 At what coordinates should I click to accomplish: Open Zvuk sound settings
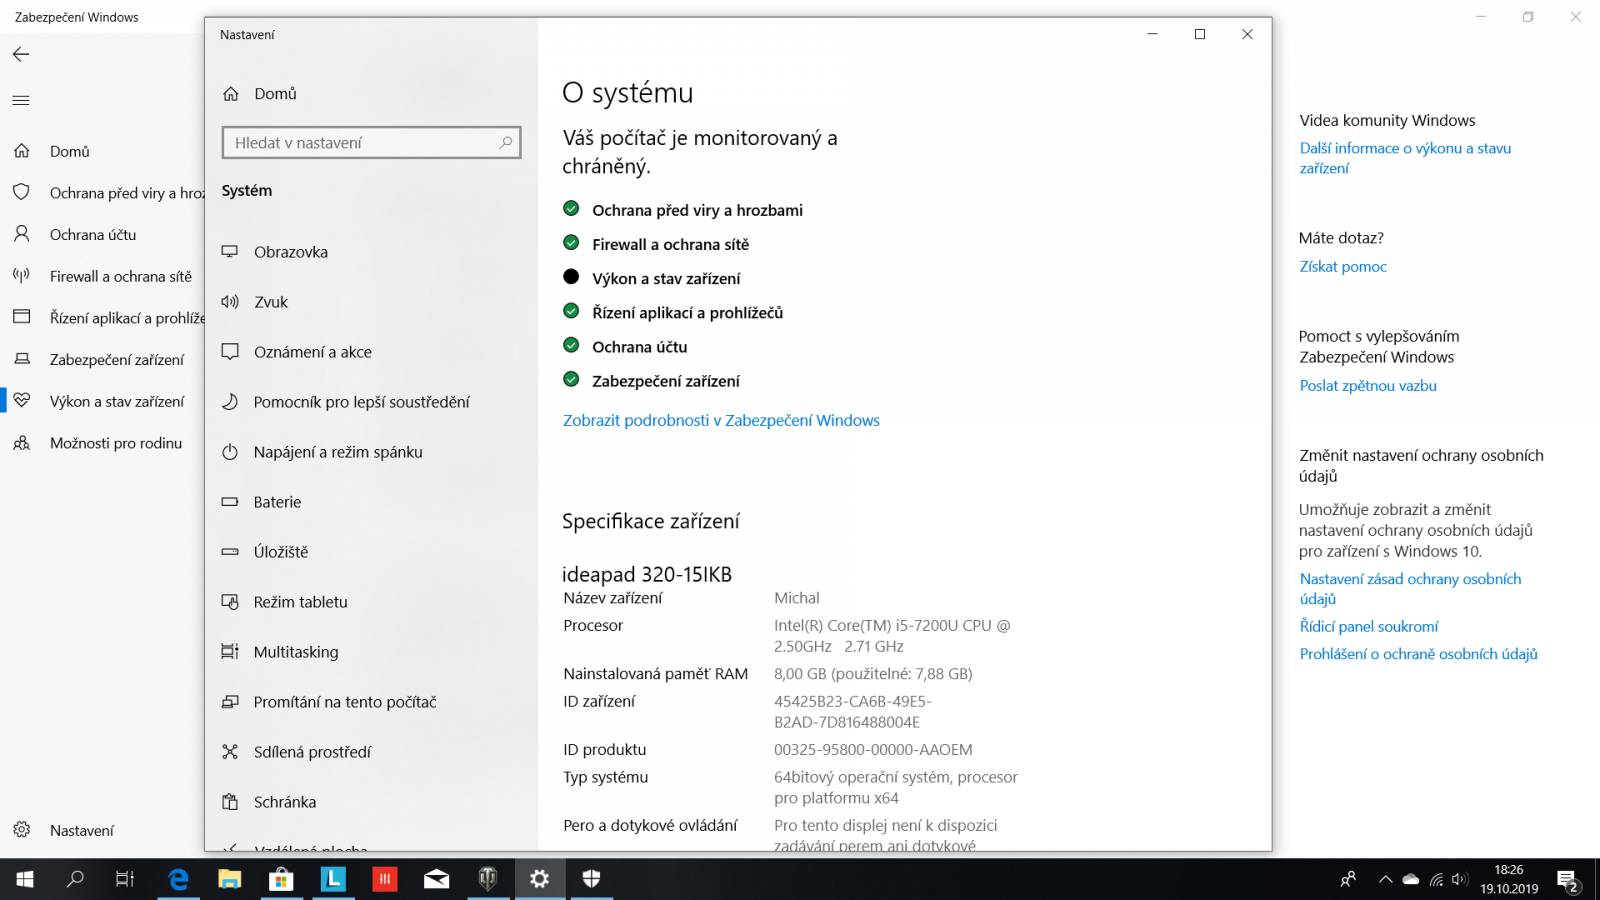pyautogui.click(x=255, y=302)
